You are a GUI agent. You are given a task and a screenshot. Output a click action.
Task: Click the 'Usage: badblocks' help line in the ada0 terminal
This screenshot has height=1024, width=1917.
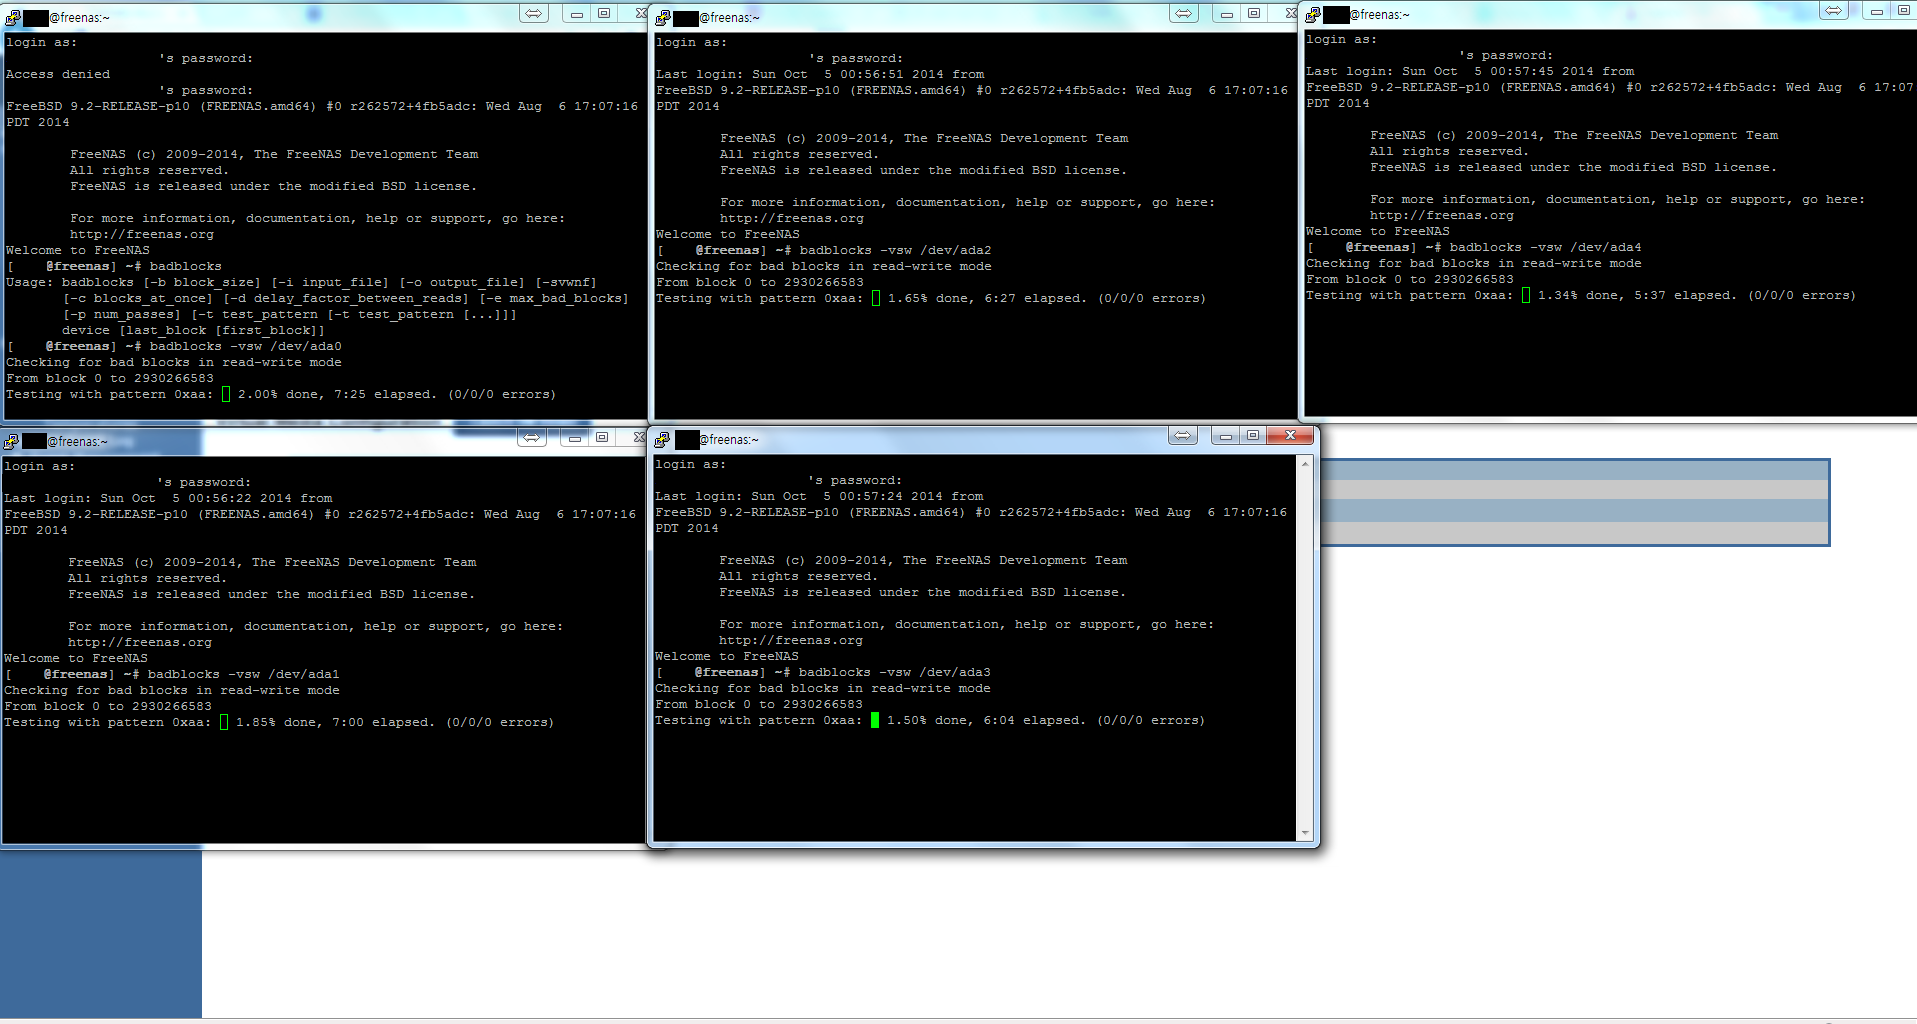point(301,283)
